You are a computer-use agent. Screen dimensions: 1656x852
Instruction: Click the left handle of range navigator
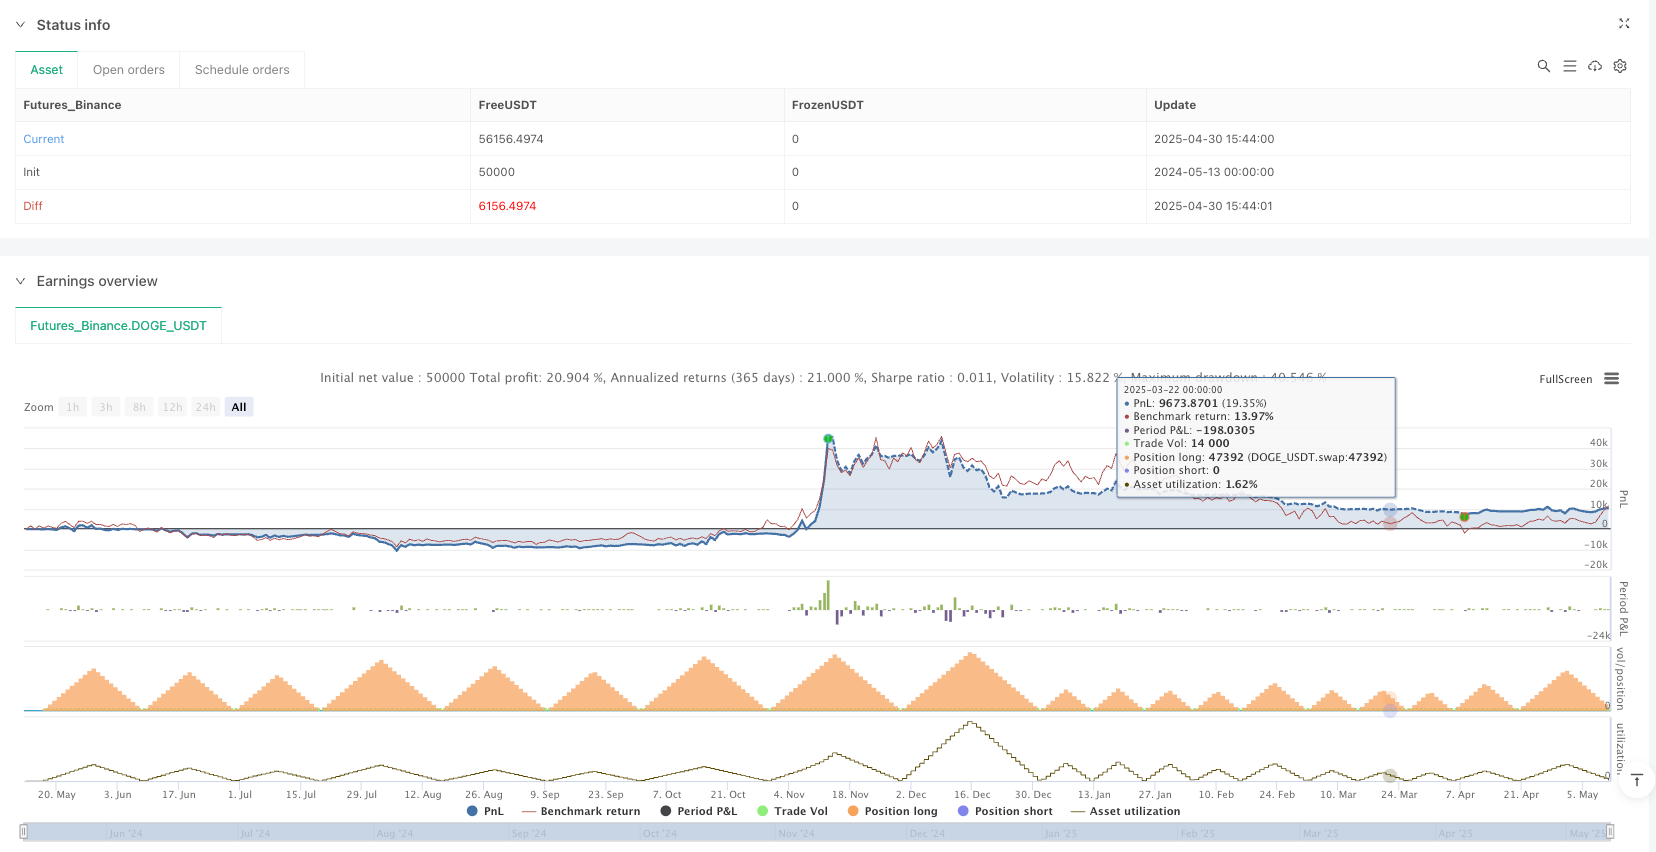point(24,832)
